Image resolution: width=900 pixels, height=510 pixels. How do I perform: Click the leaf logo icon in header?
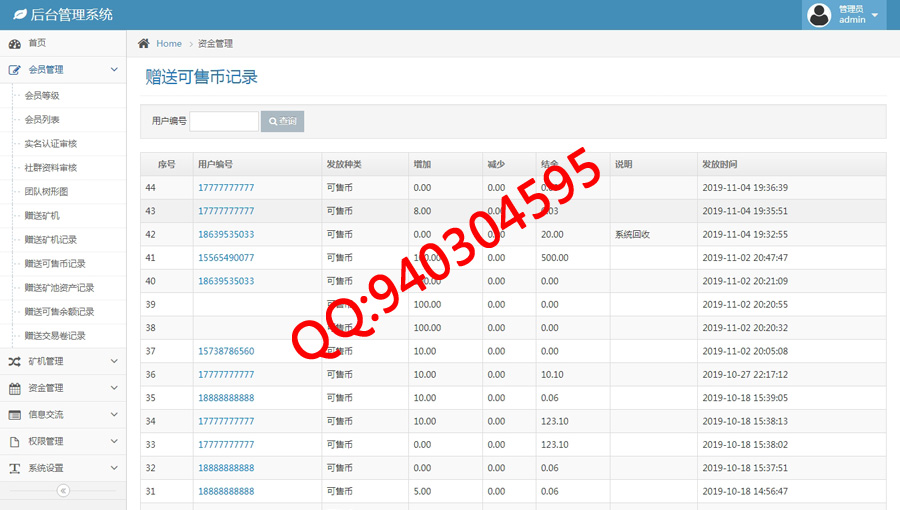pos(19,15)
